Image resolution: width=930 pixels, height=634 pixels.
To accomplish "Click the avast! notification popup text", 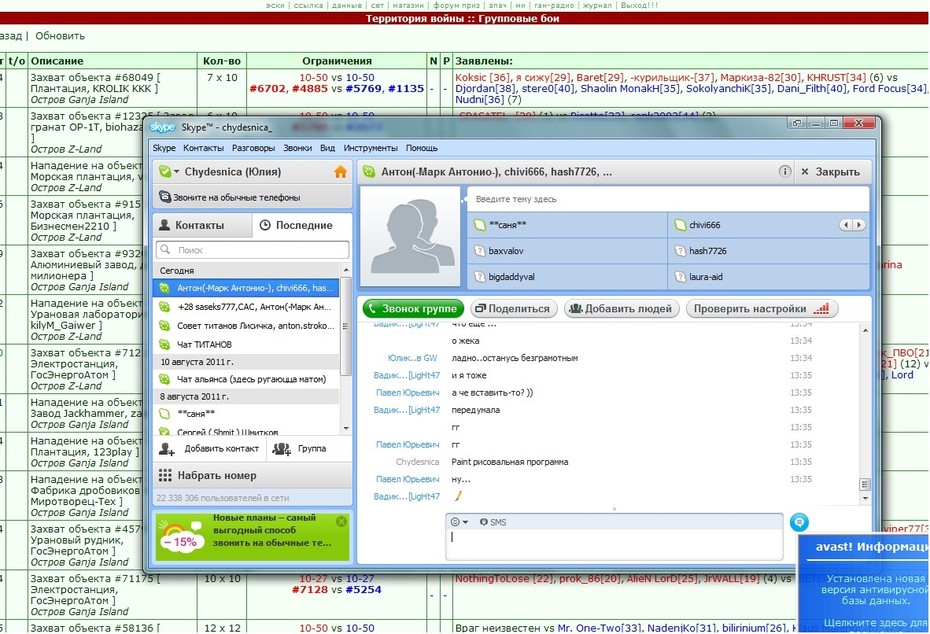I will point(875,590).
